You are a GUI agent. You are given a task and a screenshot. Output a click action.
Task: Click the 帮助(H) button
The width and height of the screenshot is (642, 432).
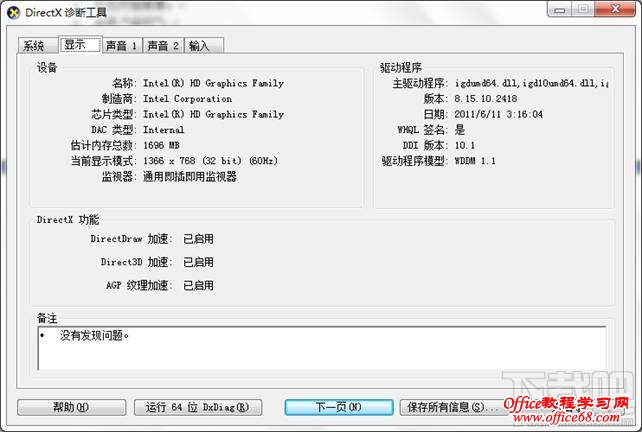[72, 407]
